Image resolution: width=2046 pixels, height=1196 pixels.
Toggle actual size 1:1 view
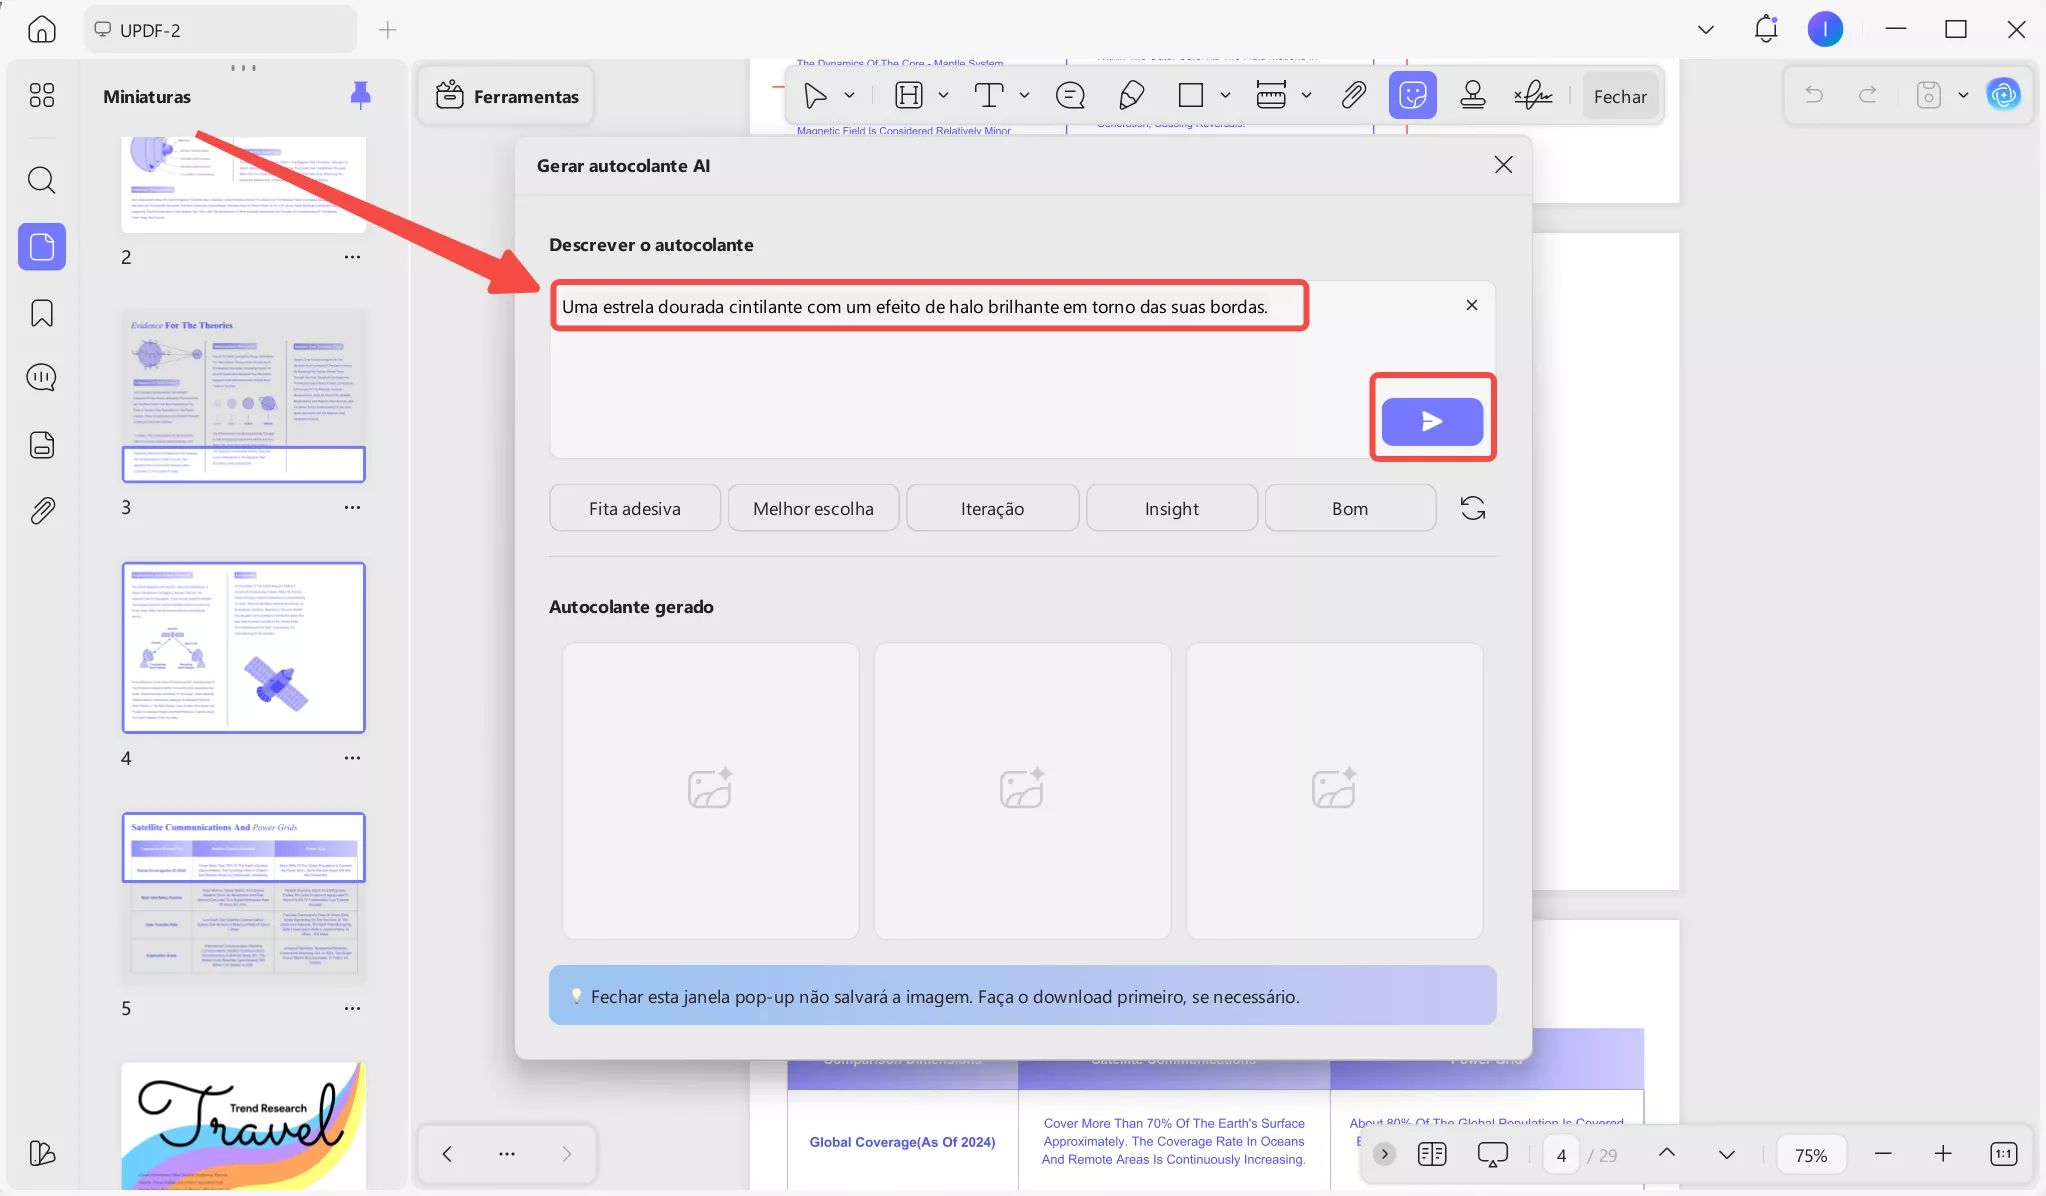(2003, 1154)
